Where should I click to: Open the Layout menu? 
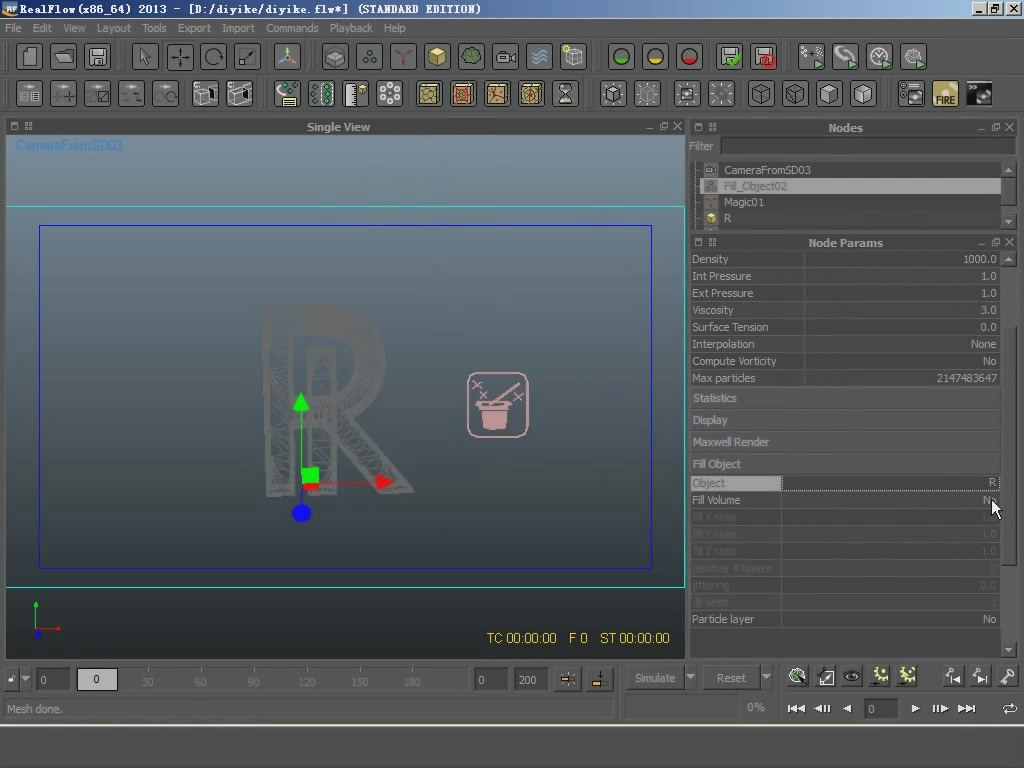pyautogui.click(x=114, y=28)
